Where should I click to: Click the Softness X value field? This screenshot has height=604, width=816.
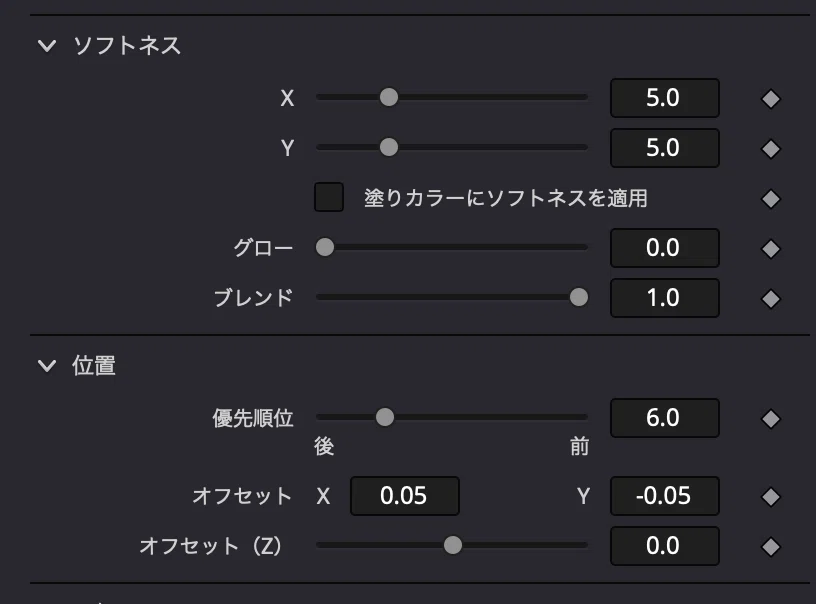coord(664,98)
